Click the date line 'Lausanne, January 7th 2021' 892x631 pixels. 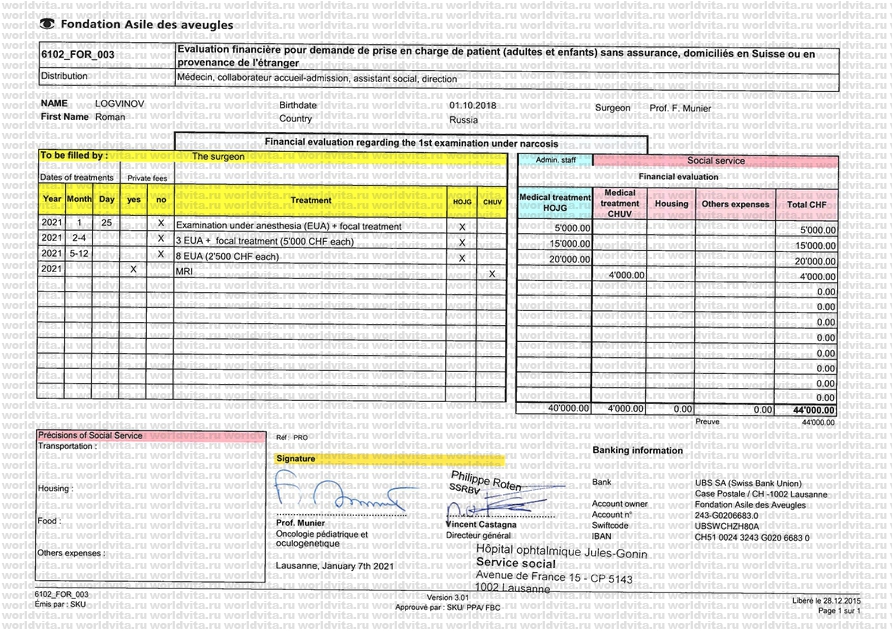334,566
